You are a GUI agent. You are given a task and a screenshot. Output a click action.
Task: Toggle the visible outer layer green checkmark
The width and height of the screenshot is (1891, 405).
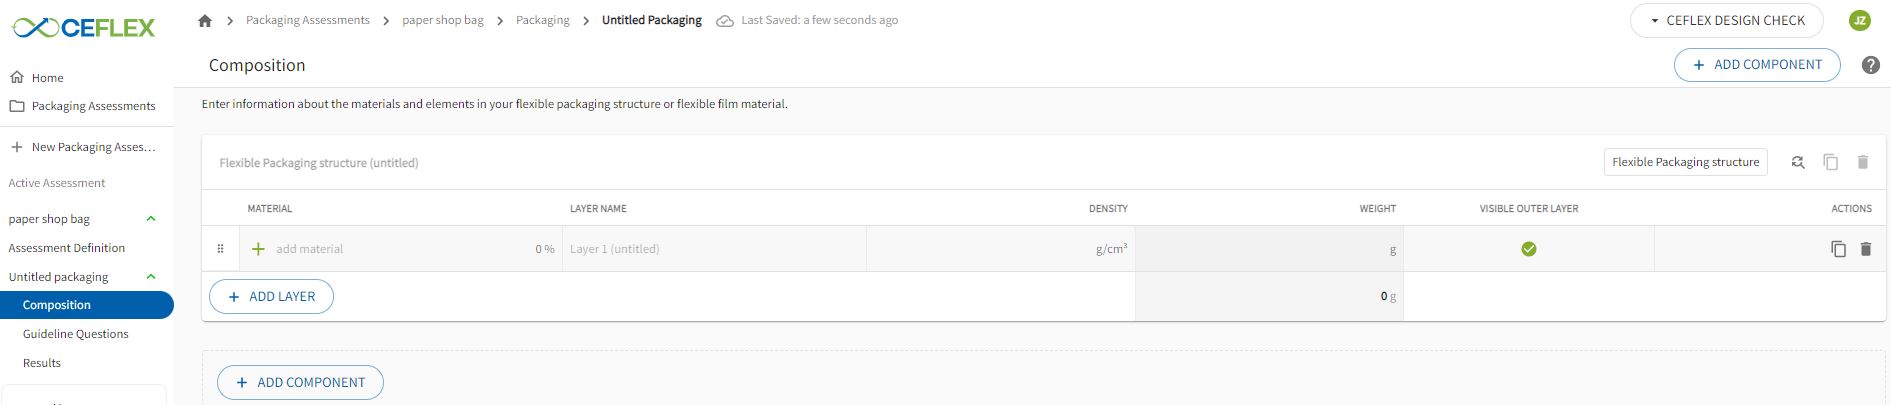point(1528,249)
